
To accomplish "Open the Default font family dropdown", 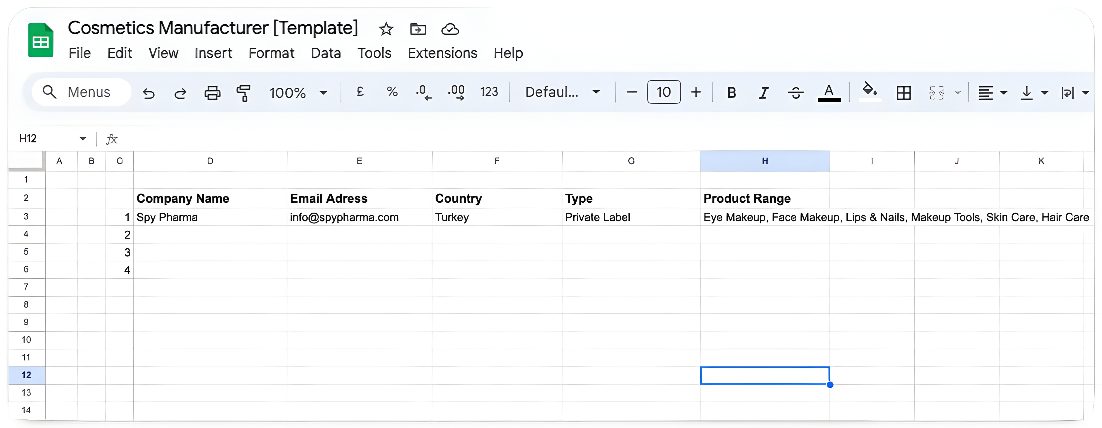I will [563, 93].
